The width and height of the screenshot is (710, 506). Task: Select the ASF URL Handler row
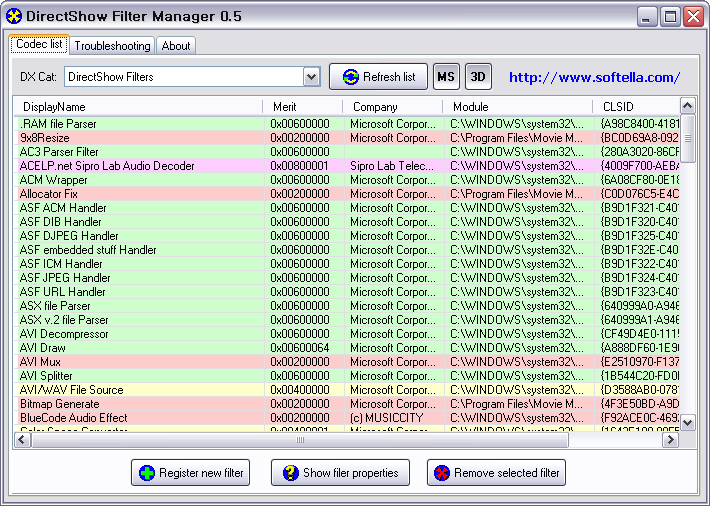coord(347,292)
